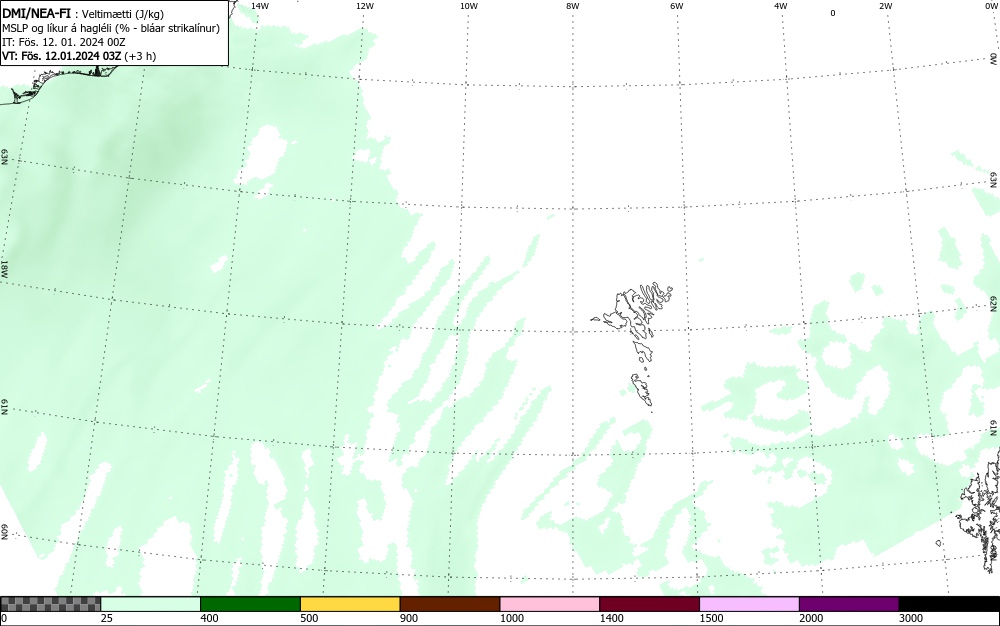Select the black legend swatch above 3000

[x=949, y=604]
